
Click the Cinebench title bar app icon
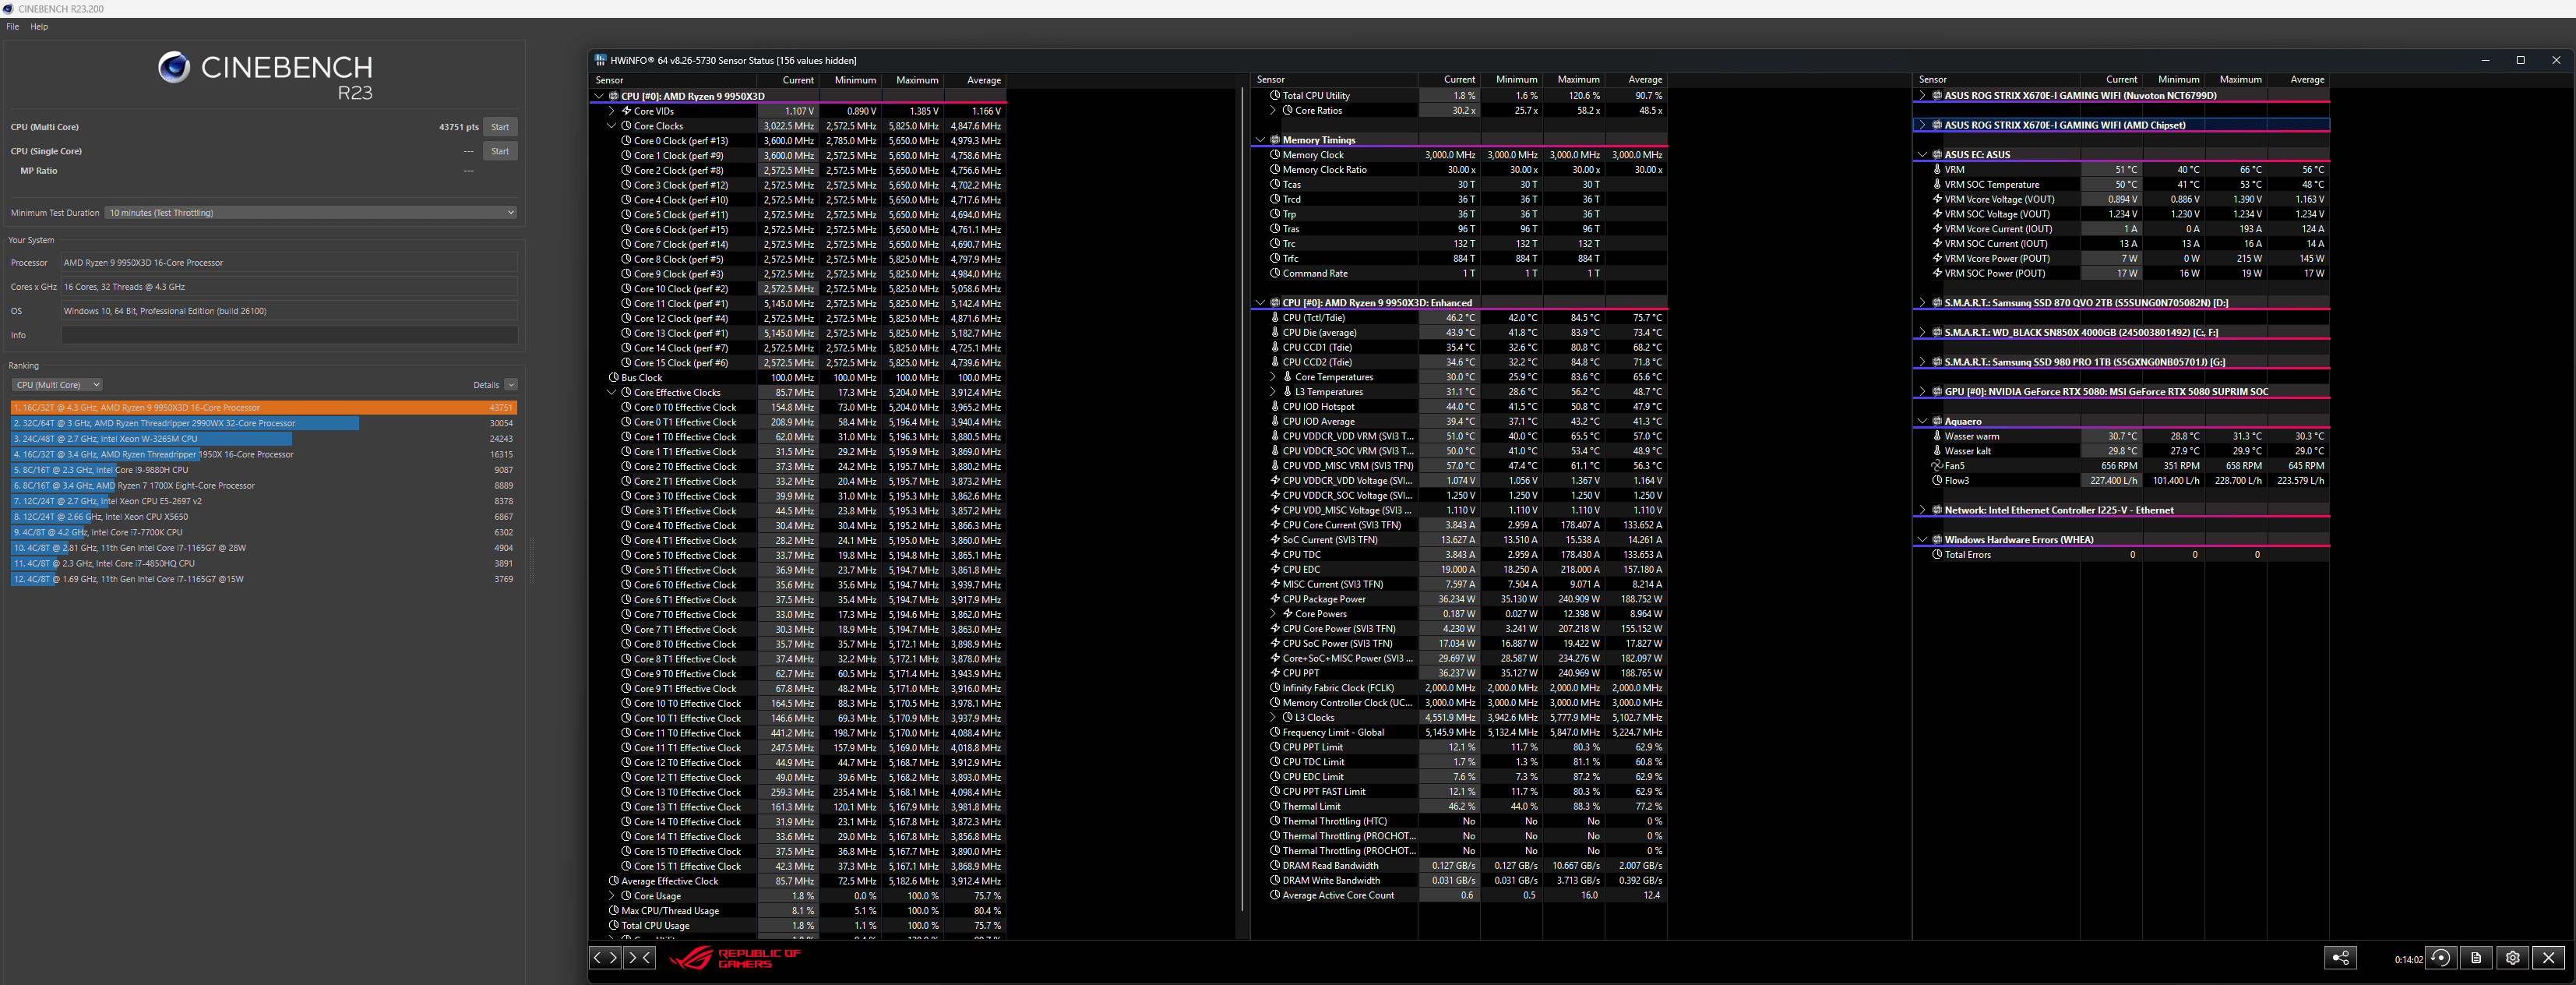tap(8, 8)
